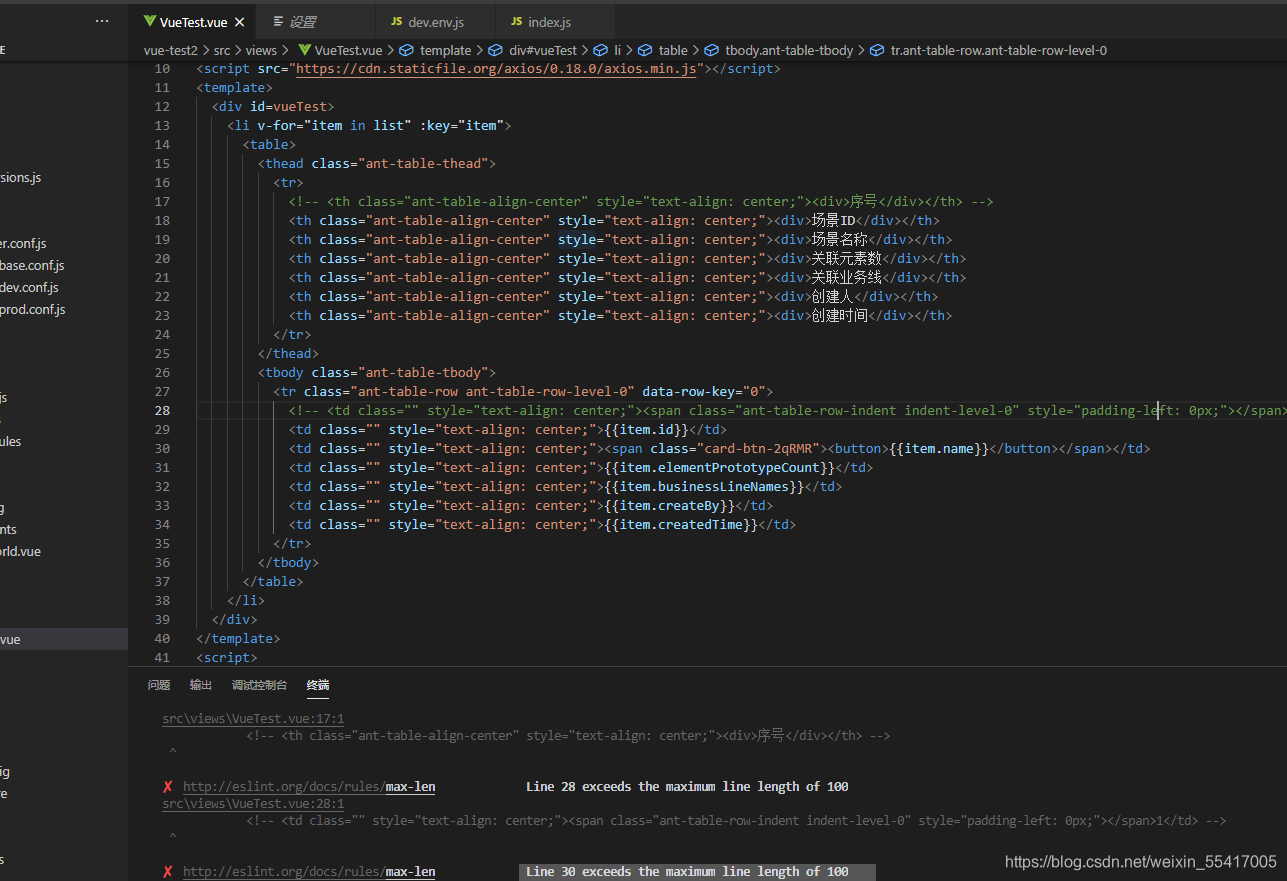The height and width of the screenshot is (881, 1287).
Task: Open the template symbol breadcrumb
Action: (x=436, y=50)
